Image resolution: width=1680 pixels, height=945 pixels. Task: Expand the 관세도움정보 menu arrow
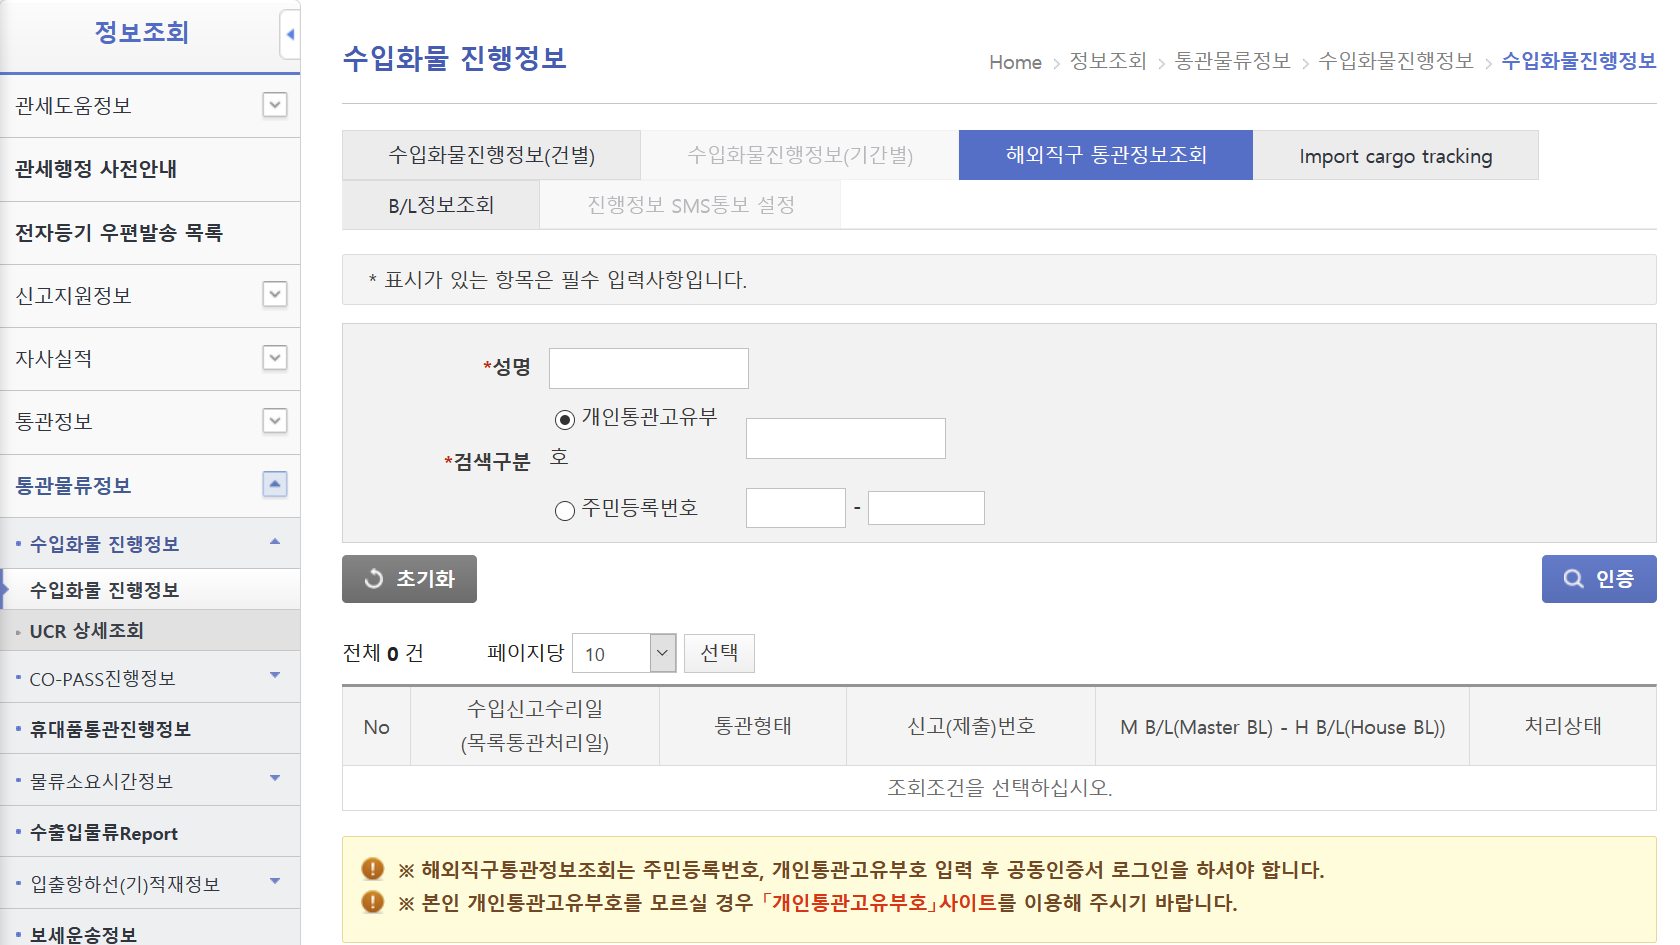click(x=275, y=105)
